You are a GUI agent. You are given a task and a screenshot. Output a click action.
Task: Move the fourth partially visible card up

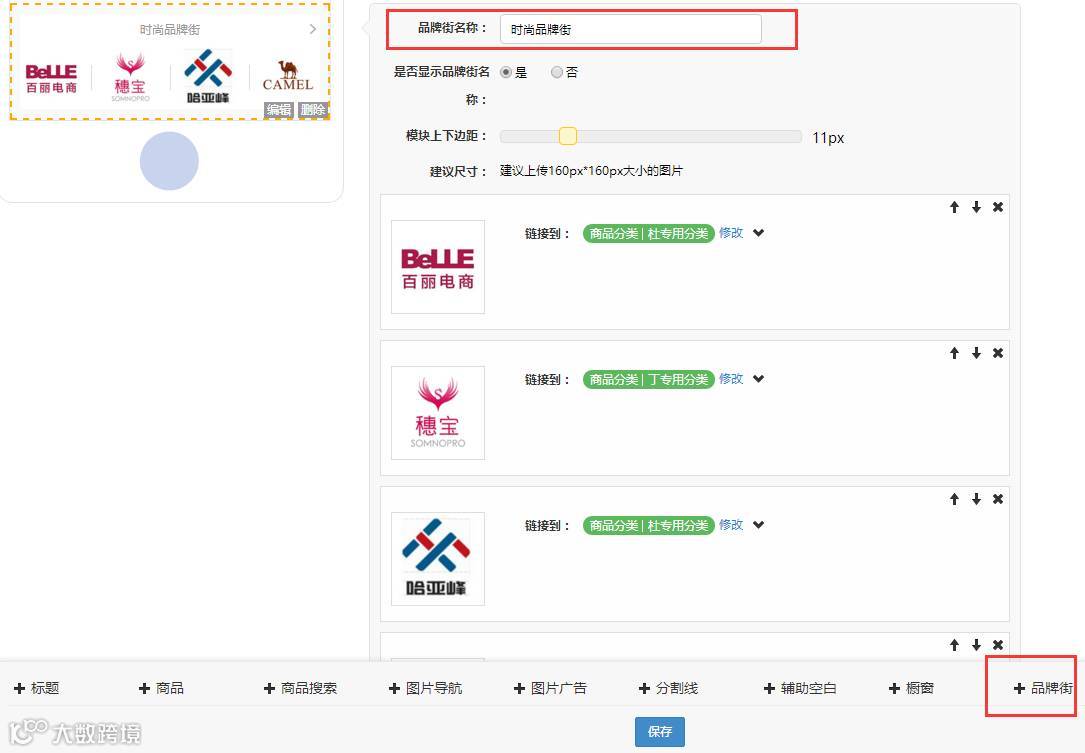tap(954, 645)
